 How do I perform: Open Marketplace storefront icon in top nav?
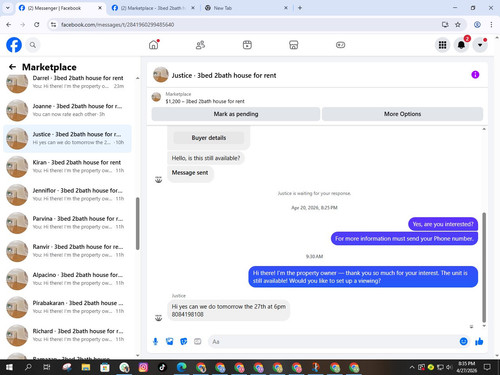(x=294, y=45)
